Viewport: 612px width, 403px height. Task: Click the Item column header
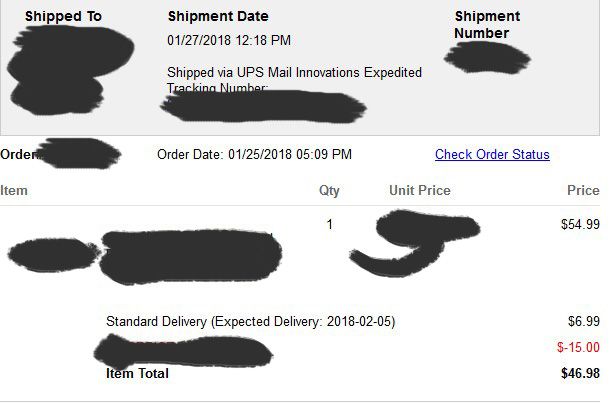(14, 190)
